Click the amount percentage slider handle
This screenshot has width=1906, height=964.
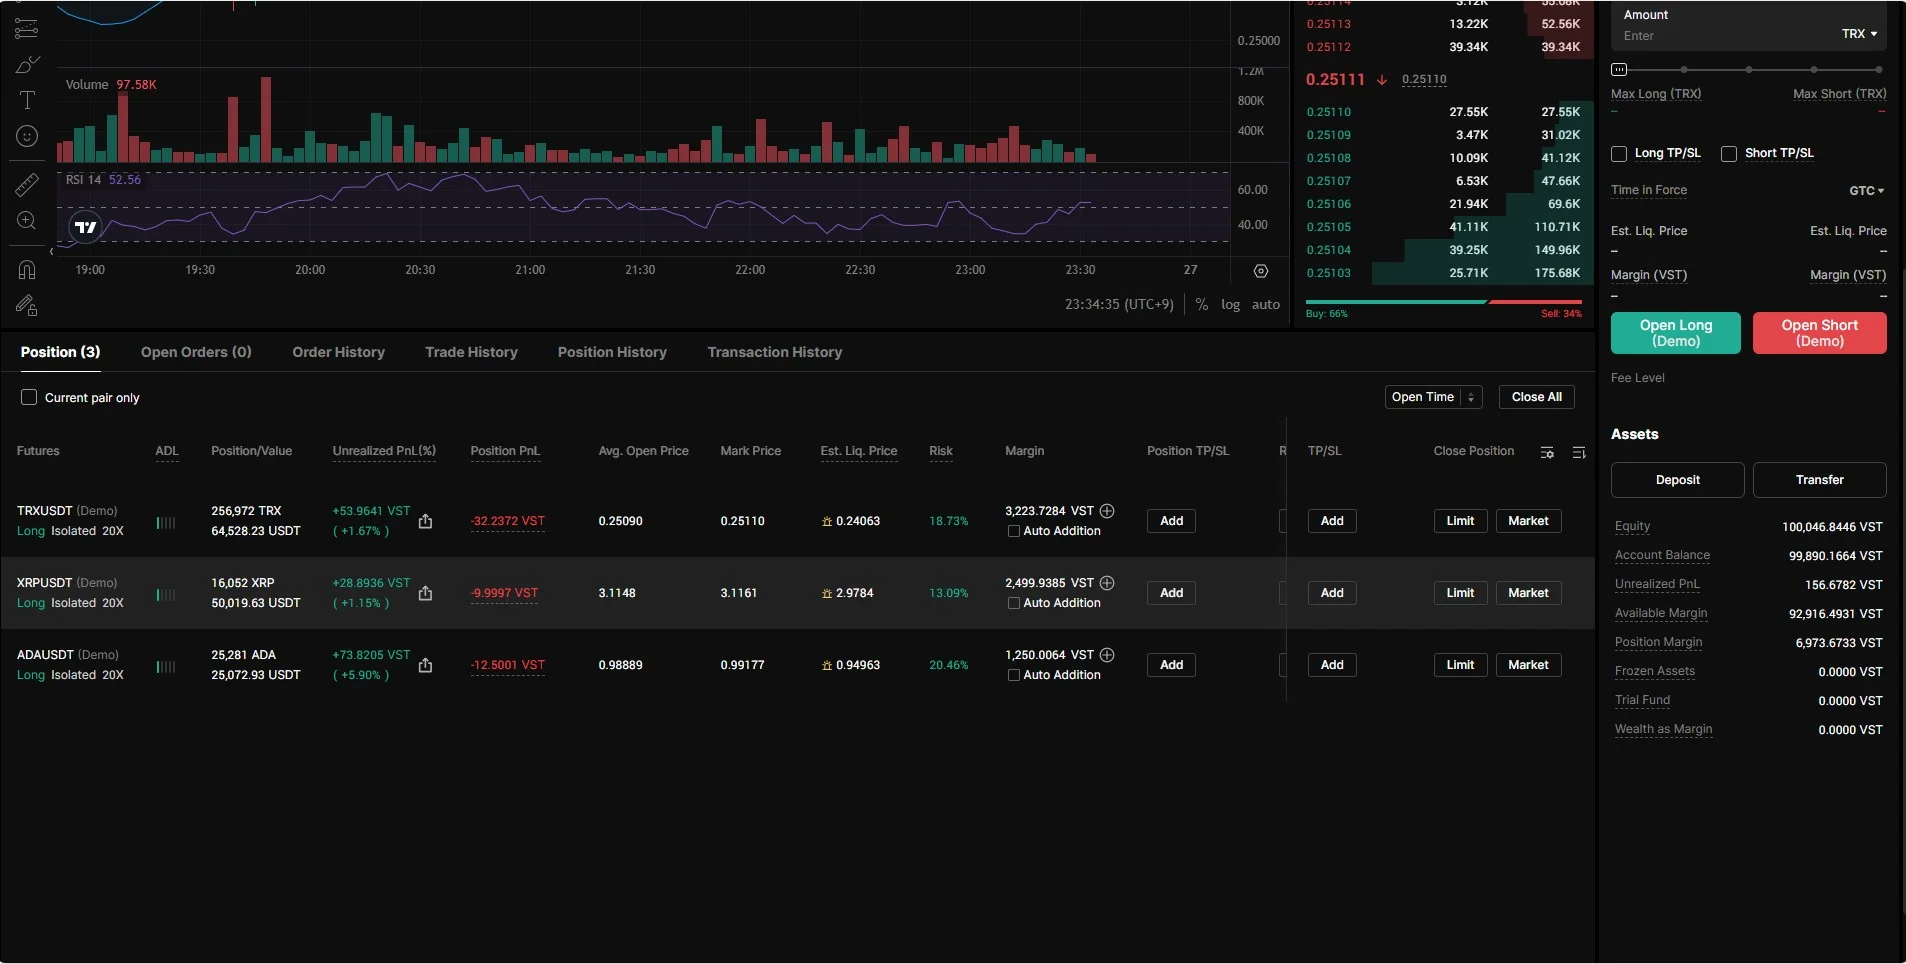pyautogui.click(x=1619, y=70)
